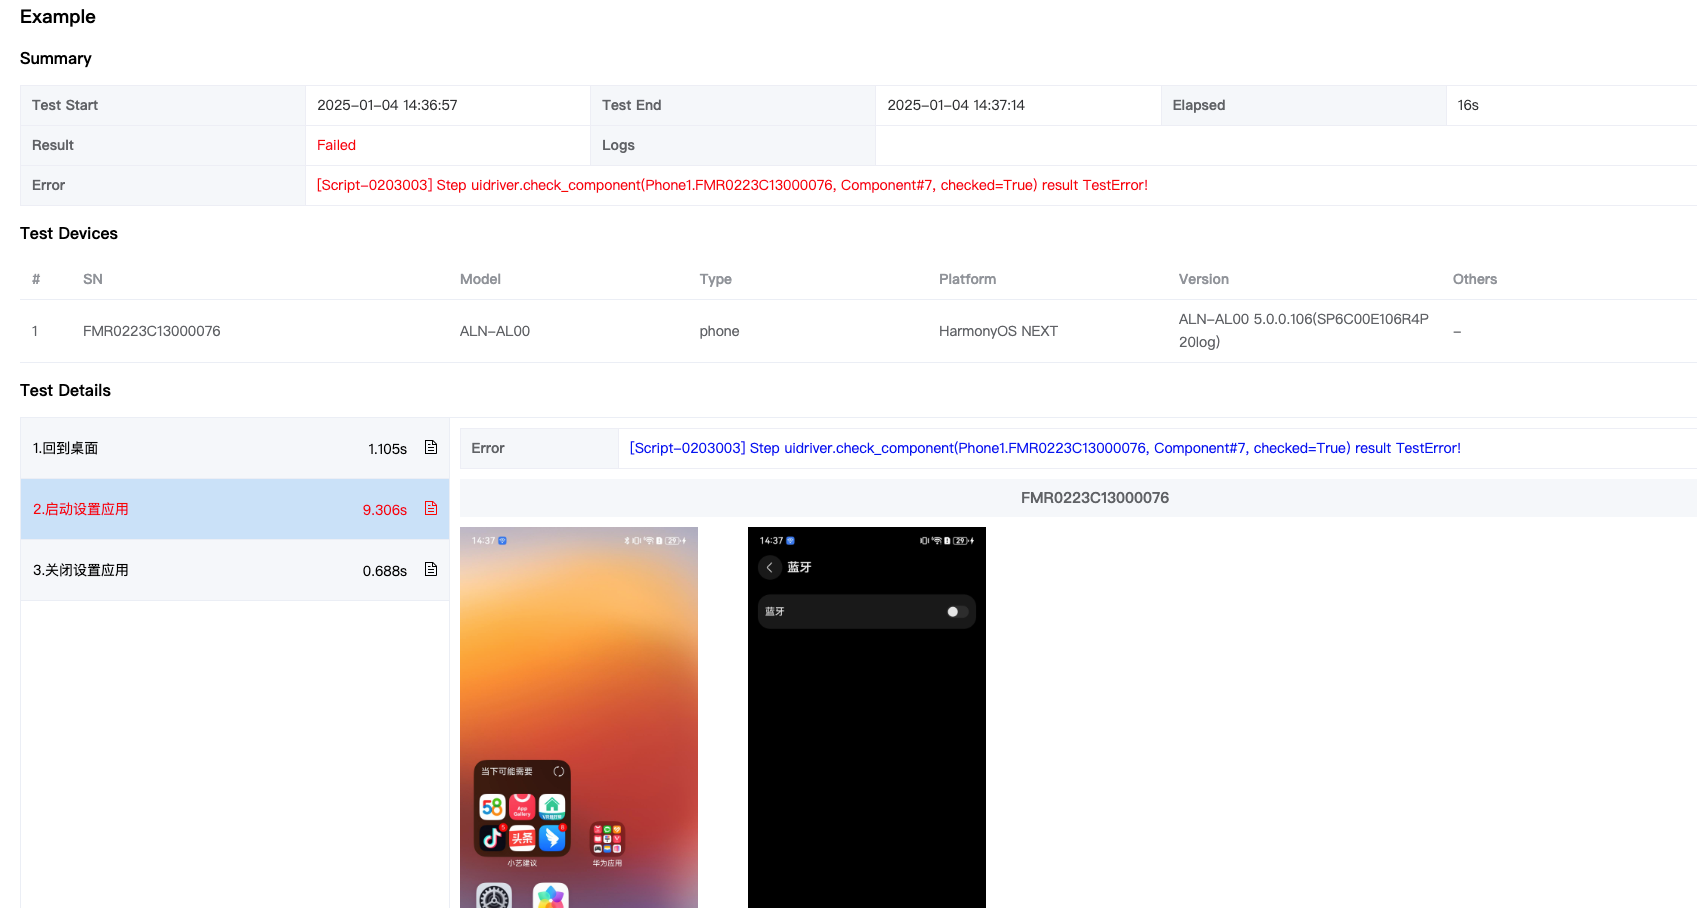Click the 58 app icon in screenshot

tap(492, 806)
